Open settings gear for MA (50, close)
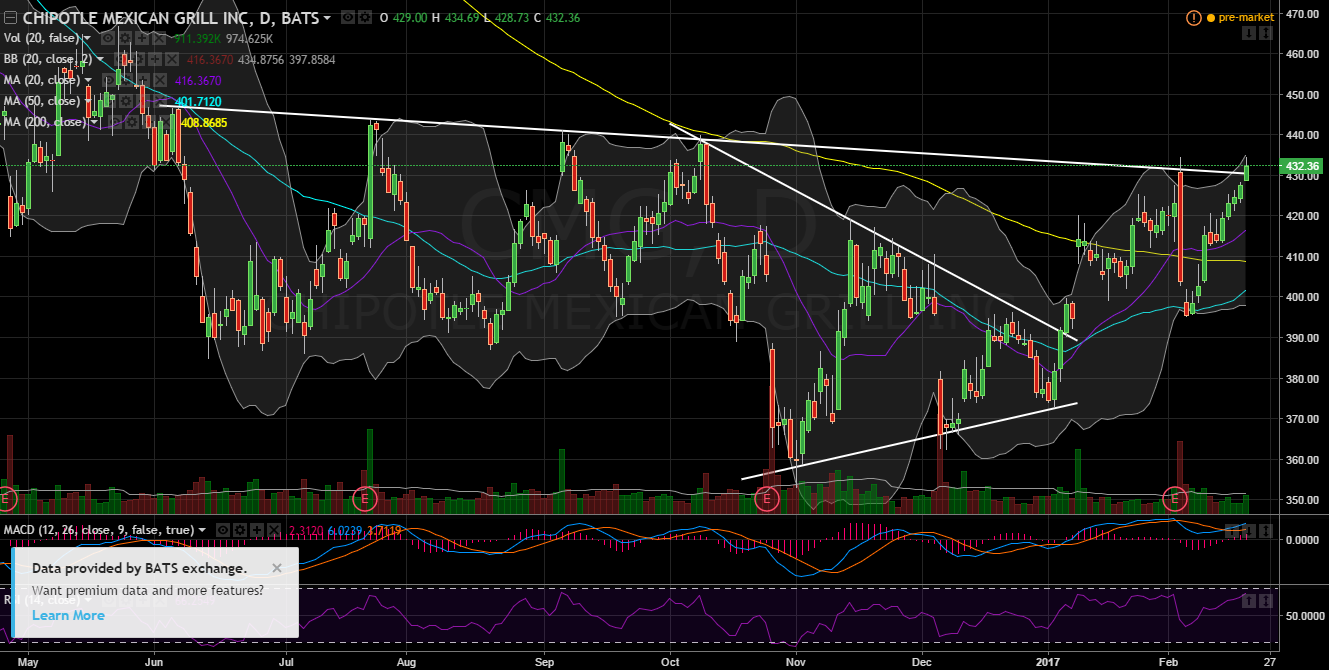The width and height of the screenshot is (1329, 670). (x=125, y=101)
